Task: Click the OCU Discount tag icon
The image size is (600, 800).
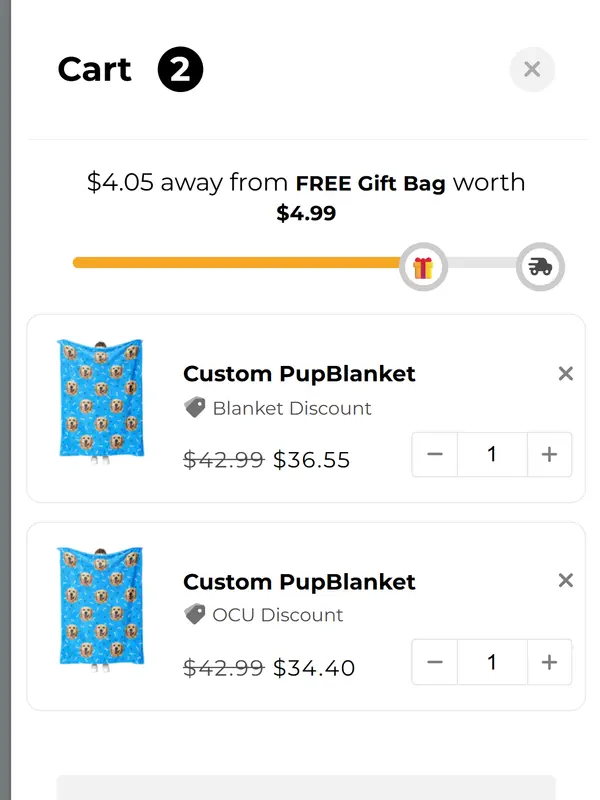Action: 195,615
